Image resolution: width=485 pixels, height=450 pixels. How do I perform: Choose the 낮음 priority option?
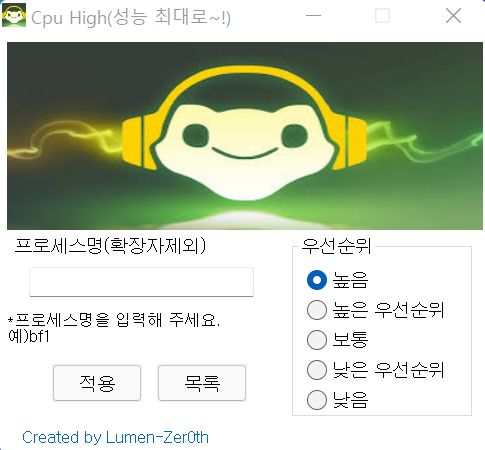point(317,400)
